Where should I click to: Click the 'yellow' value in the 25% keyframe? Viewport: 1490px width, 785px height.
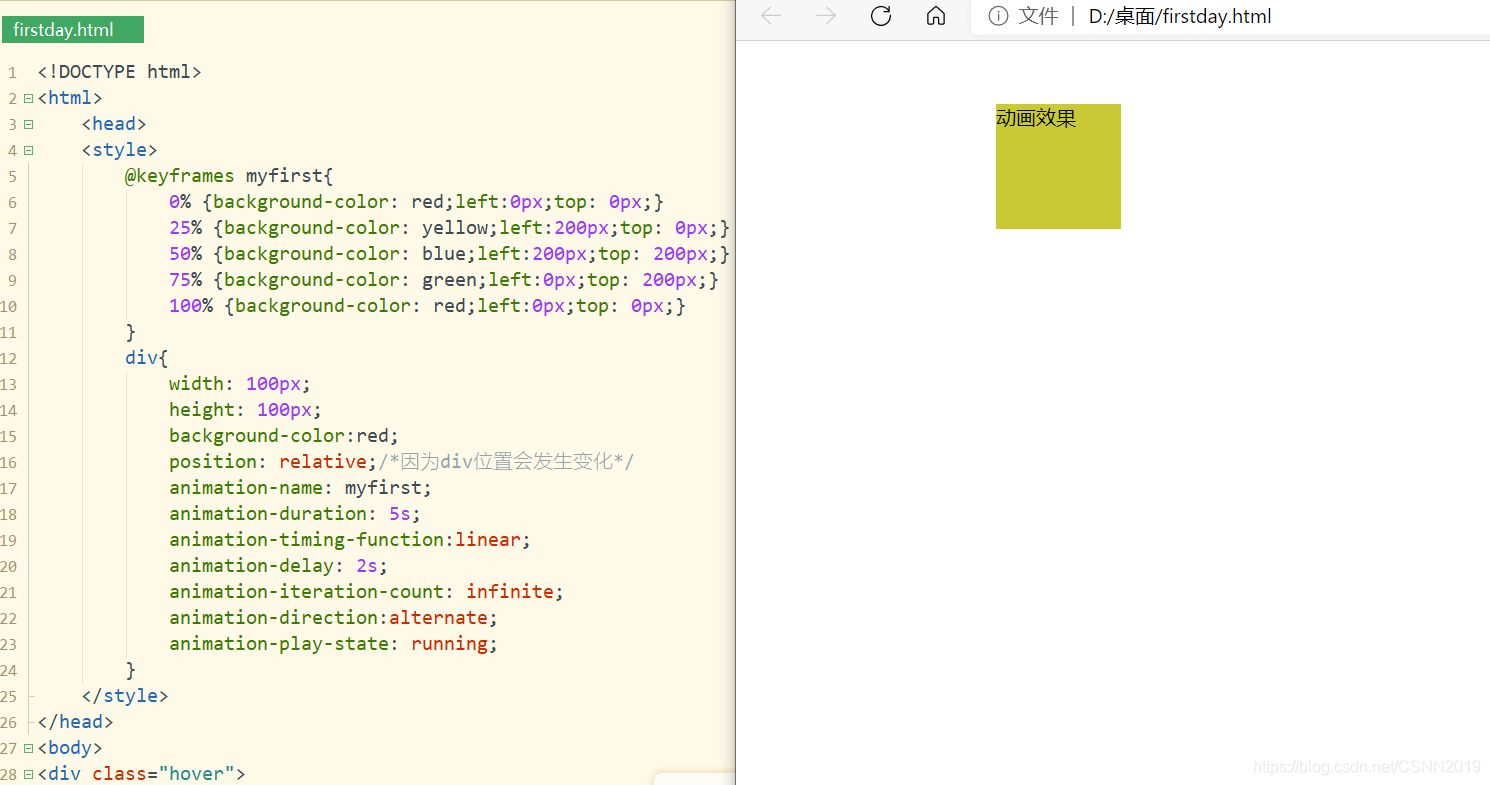pyautogui.click(x=455, y=228)
